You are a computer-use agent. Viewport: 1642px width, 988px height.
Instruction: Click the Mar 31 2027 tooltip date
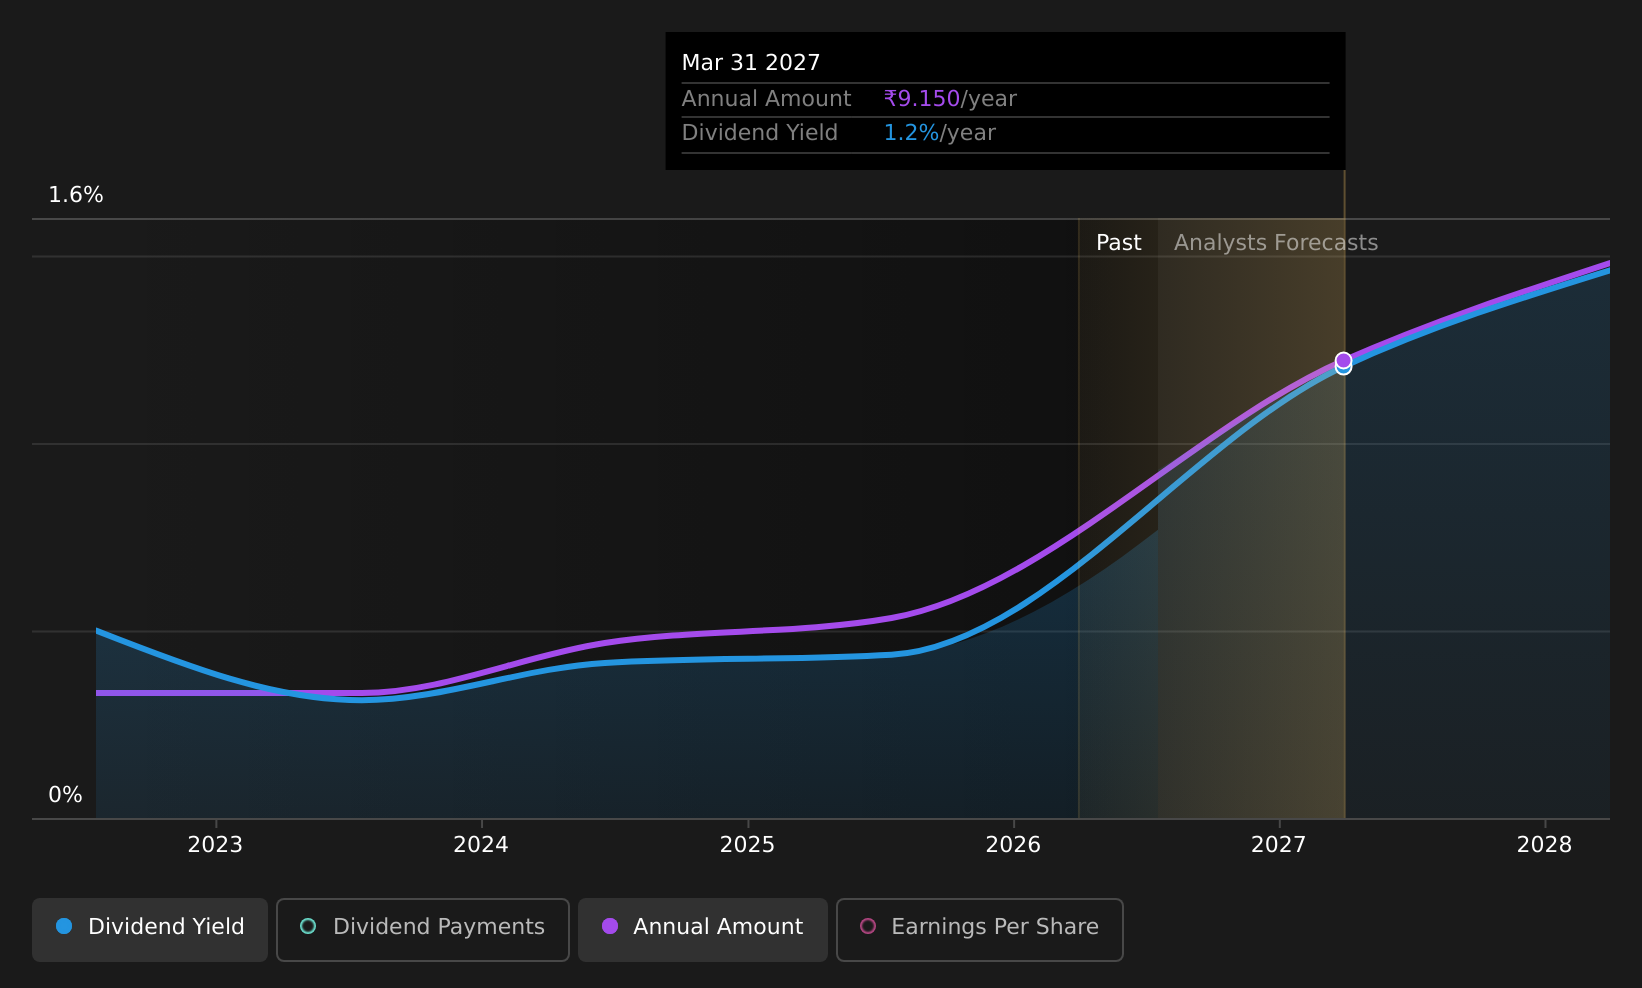[751, 63]
